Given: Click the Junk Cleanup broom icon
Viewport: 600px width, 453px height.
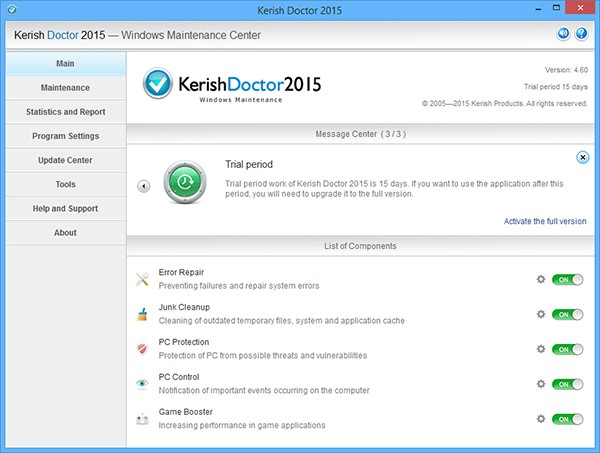Looking at the screenshot, I should (x=142, y=314).
